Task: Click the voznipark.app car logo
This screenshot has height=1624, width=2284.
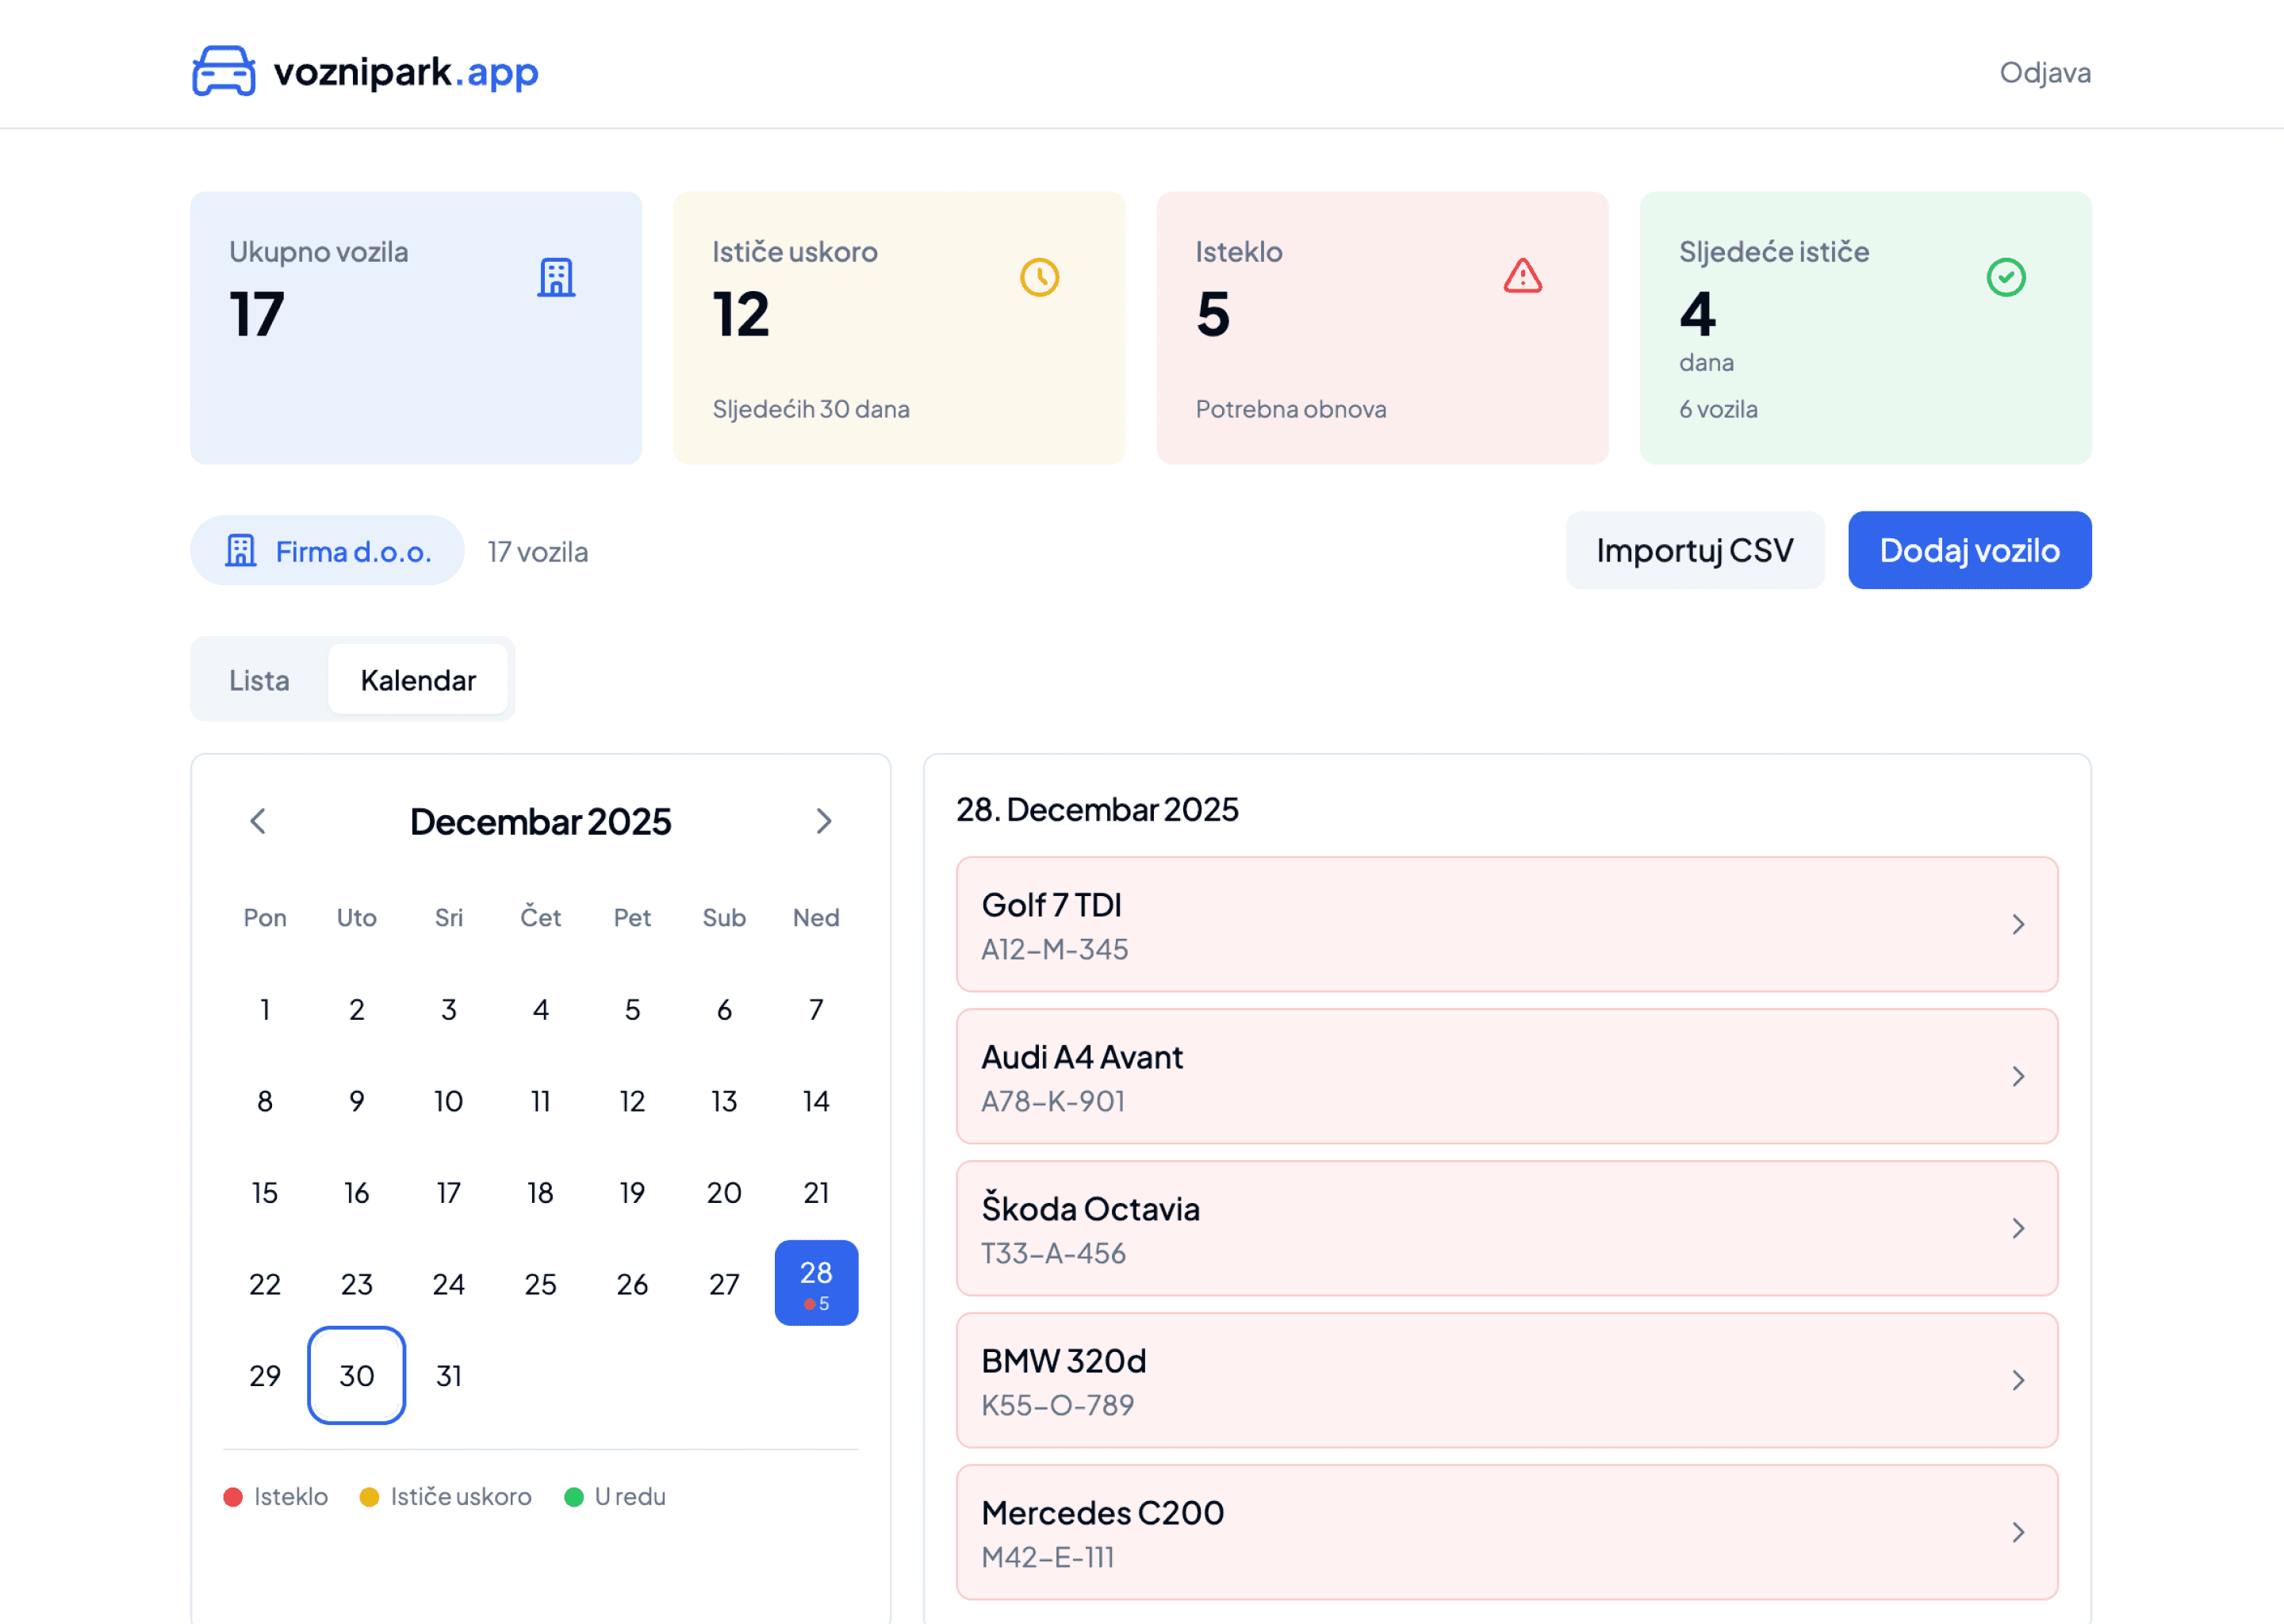Action: click(x=222, y=70)
